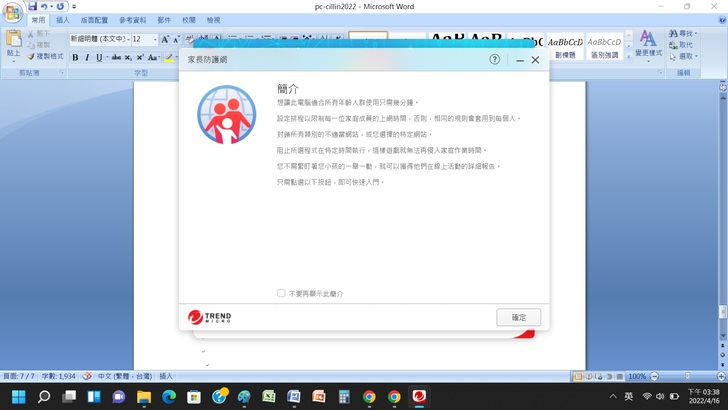Open quick access toolbar customize arrow
The width and height of the screenshot is (728, 410).
coord(74,7)
